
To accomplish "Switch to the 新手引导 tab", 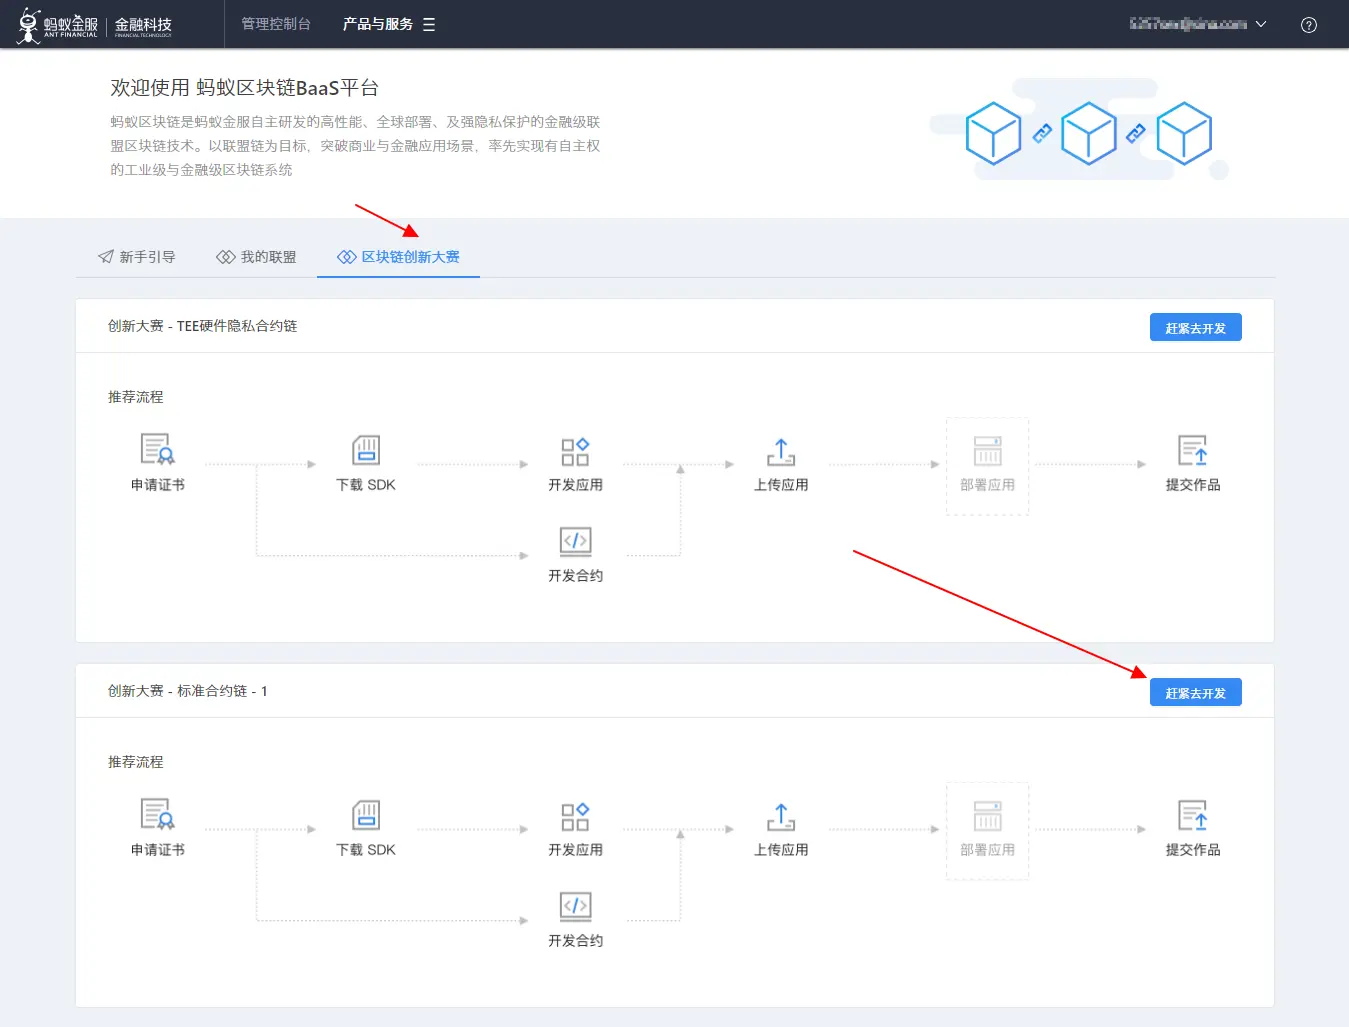I will 137,257.
